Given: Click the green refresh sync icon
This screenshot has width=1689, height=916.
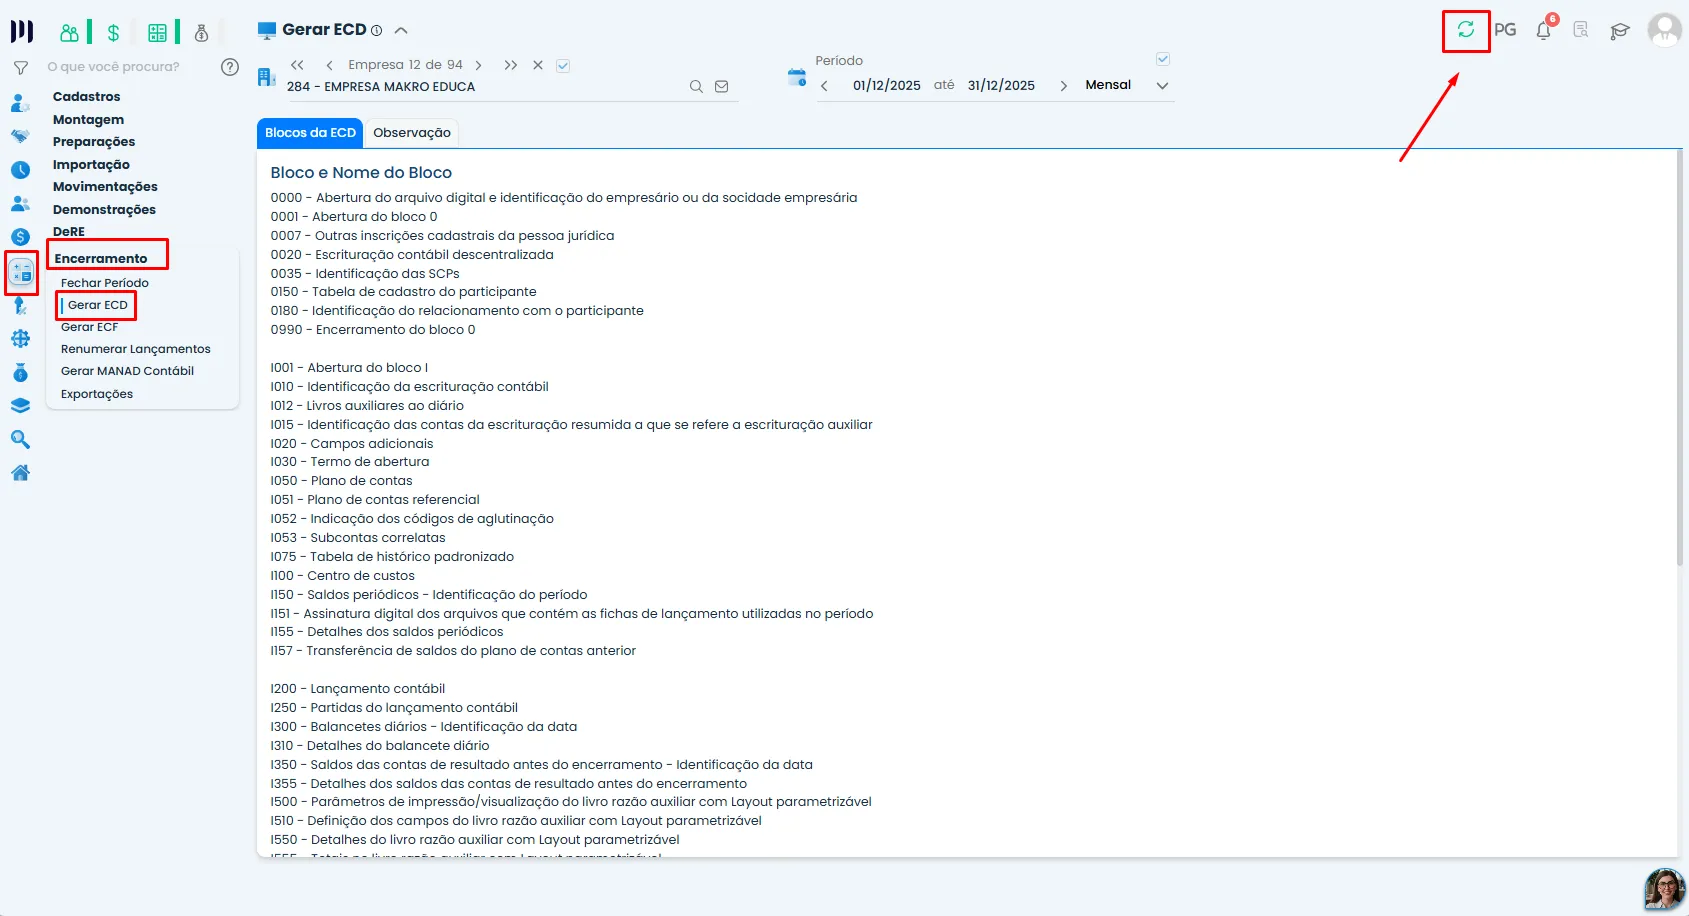Looking at the screenshot, I should click(1466, 30).
